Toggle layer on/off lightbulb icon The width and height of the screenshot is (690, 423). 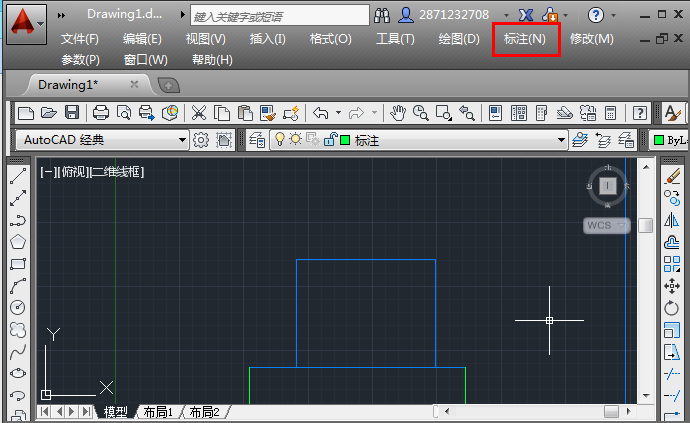pos(280,140)
